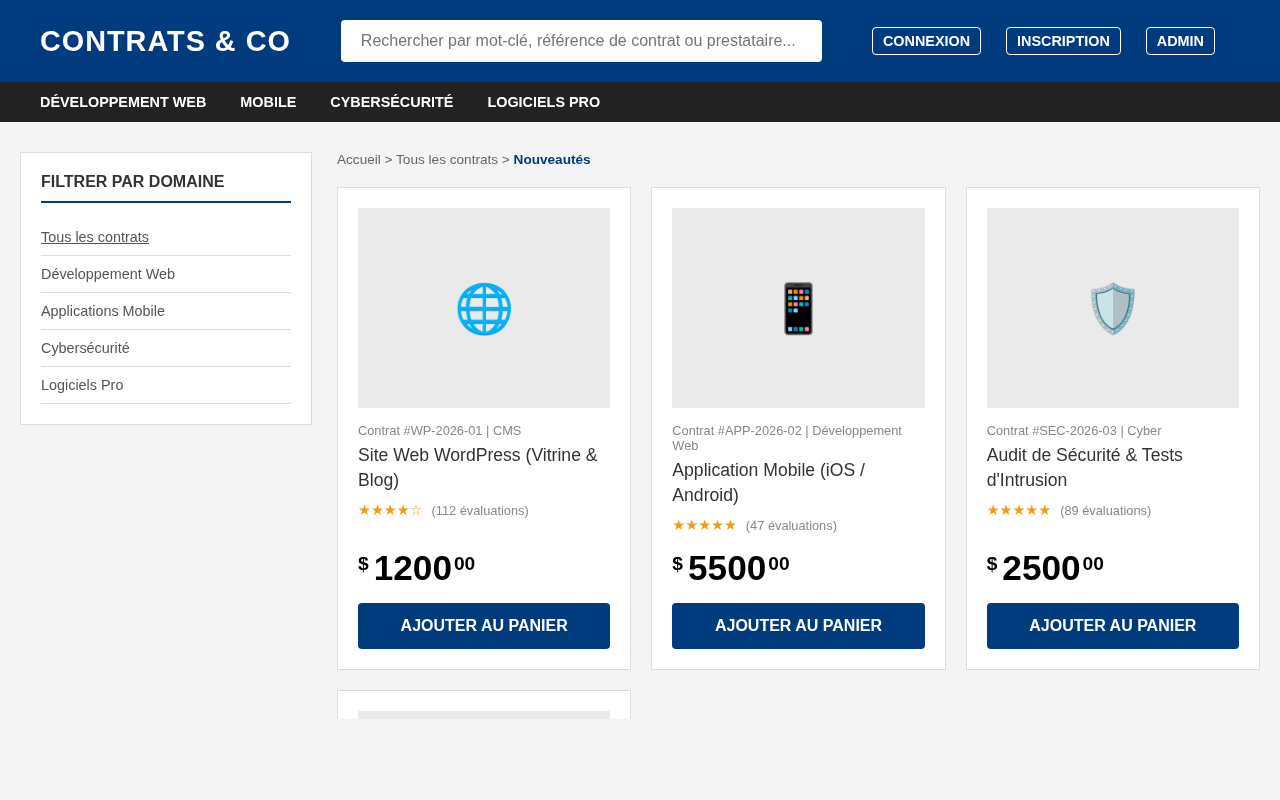Open LOGICIELS PRO navigation item

point(544,102)
